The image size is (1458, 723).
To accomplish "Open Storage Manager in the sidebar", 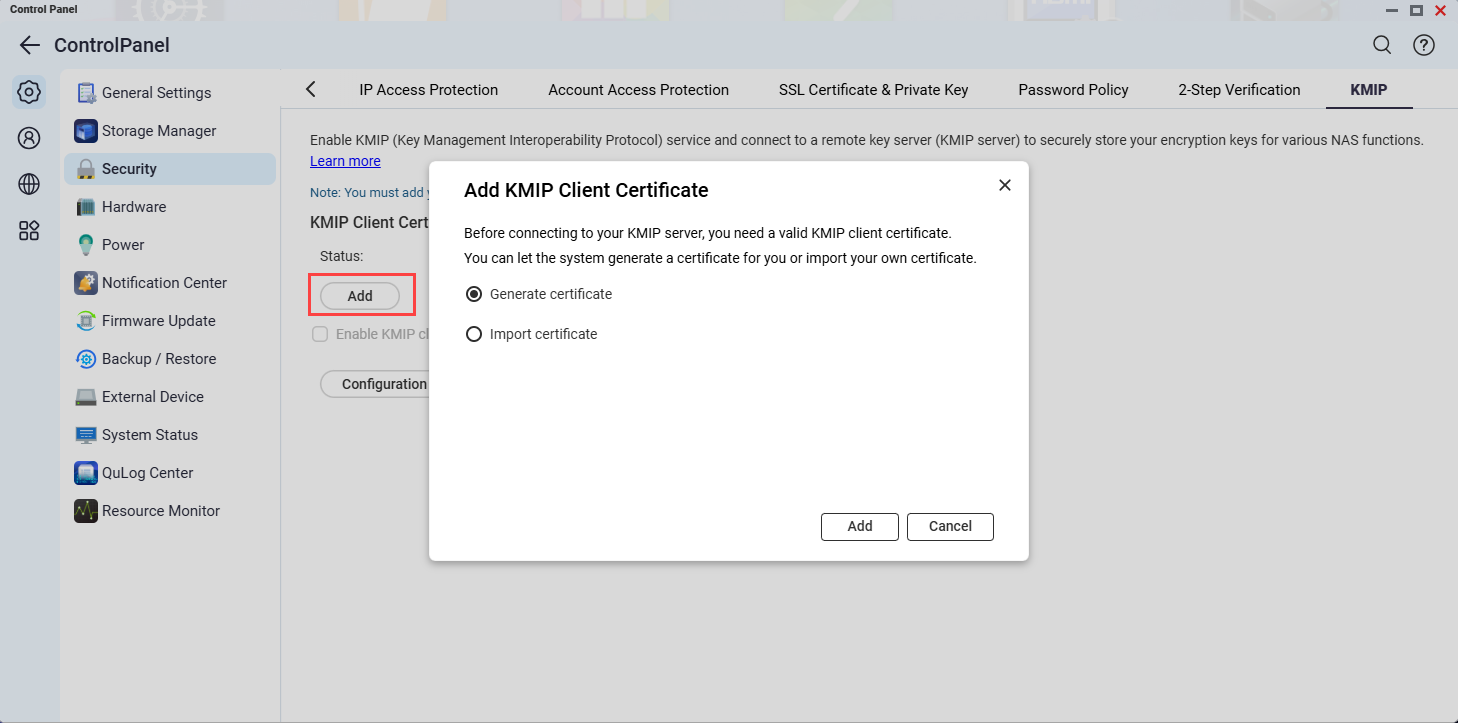I will coord(158,131).
